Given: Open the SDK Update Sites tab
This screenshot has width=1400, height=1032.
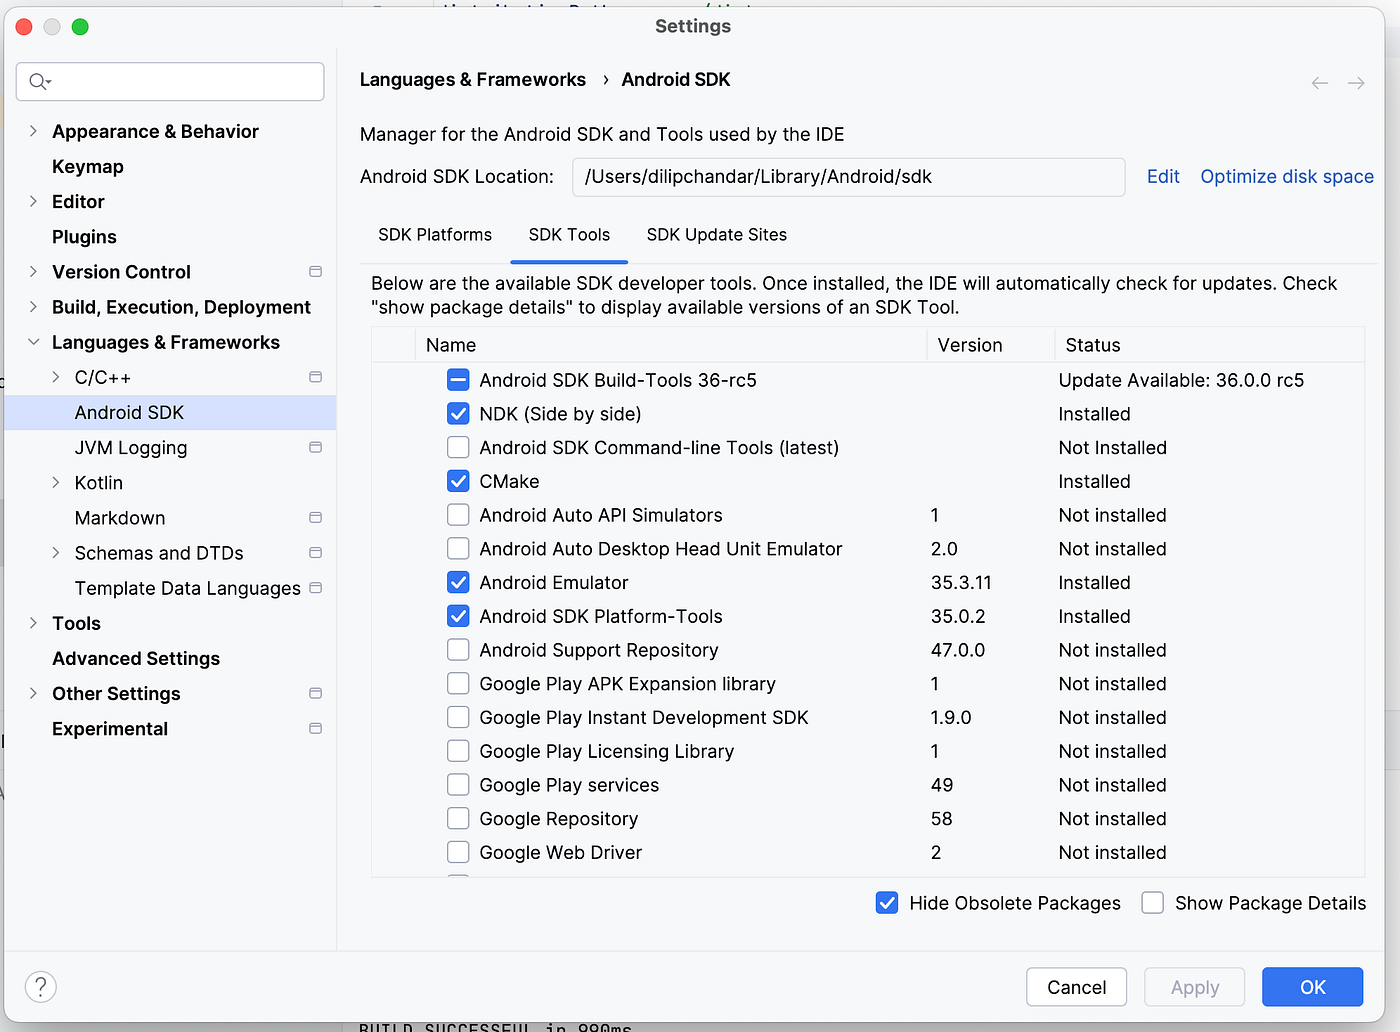Looking at the screenshot, I should tap(716, 235).
